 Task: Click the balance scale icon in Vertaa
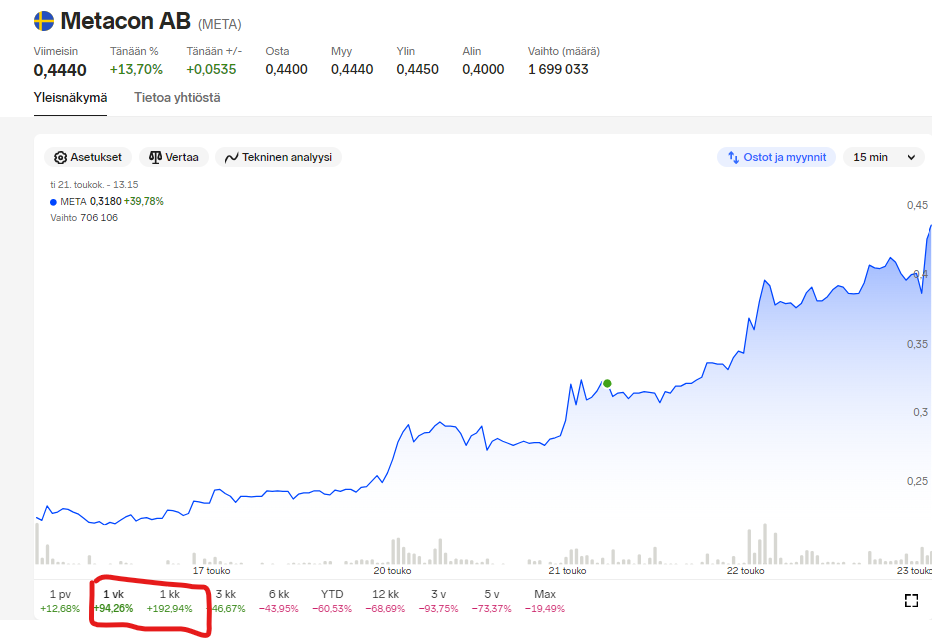click(155, 158)
